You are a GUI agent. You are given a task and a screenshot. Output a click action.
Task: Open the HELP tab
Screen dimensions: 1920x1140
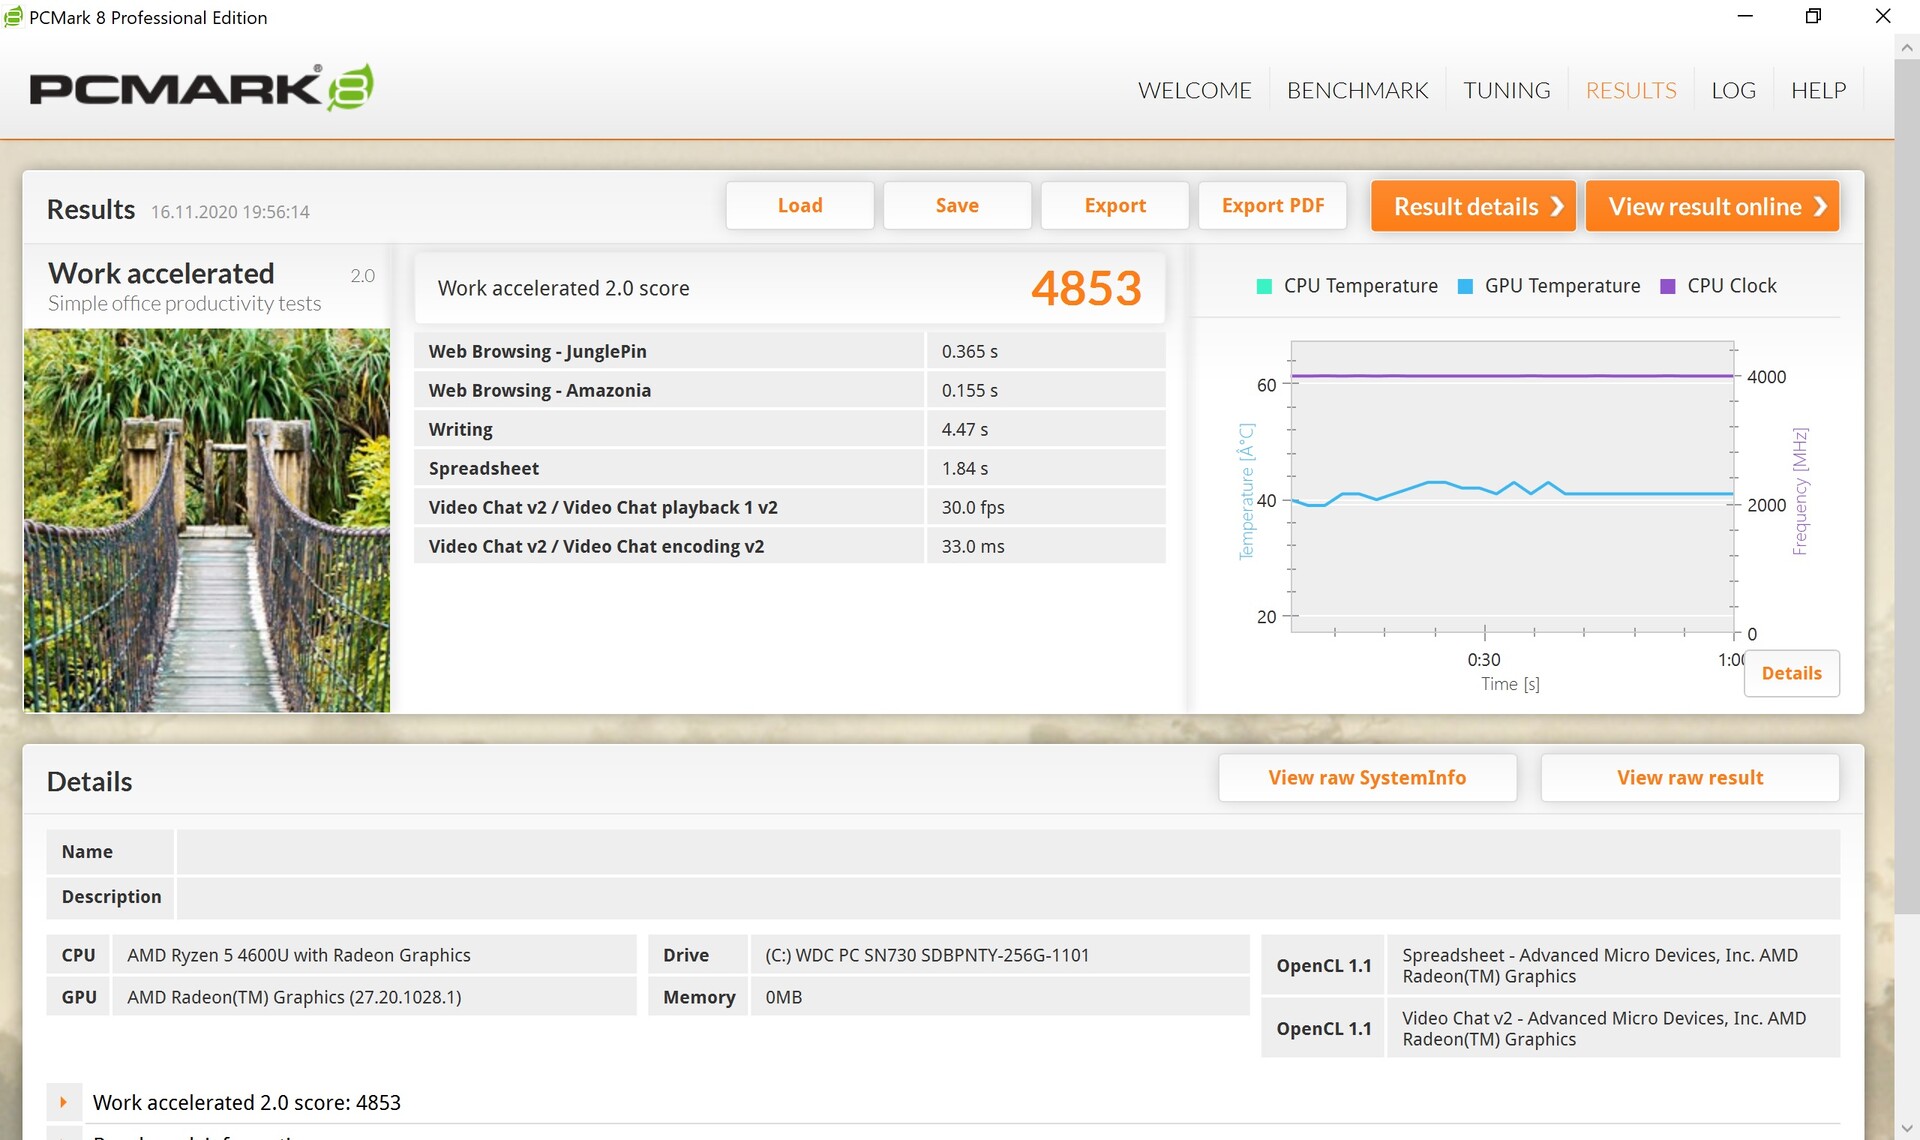click(1818, 90)
